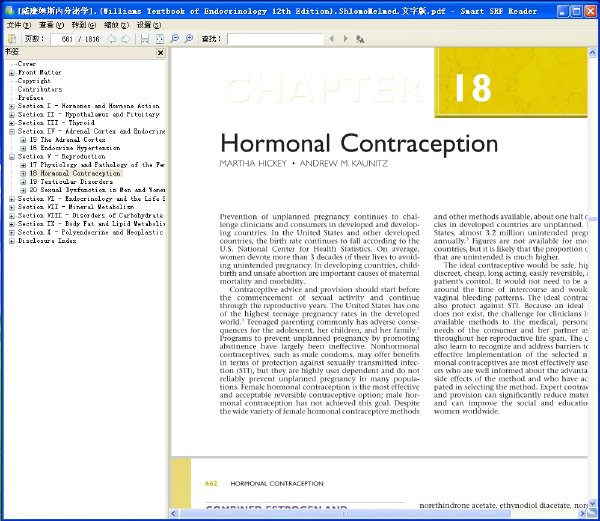
Task: Expand the Disclosure Index bookmark
Action: (11, 241)
